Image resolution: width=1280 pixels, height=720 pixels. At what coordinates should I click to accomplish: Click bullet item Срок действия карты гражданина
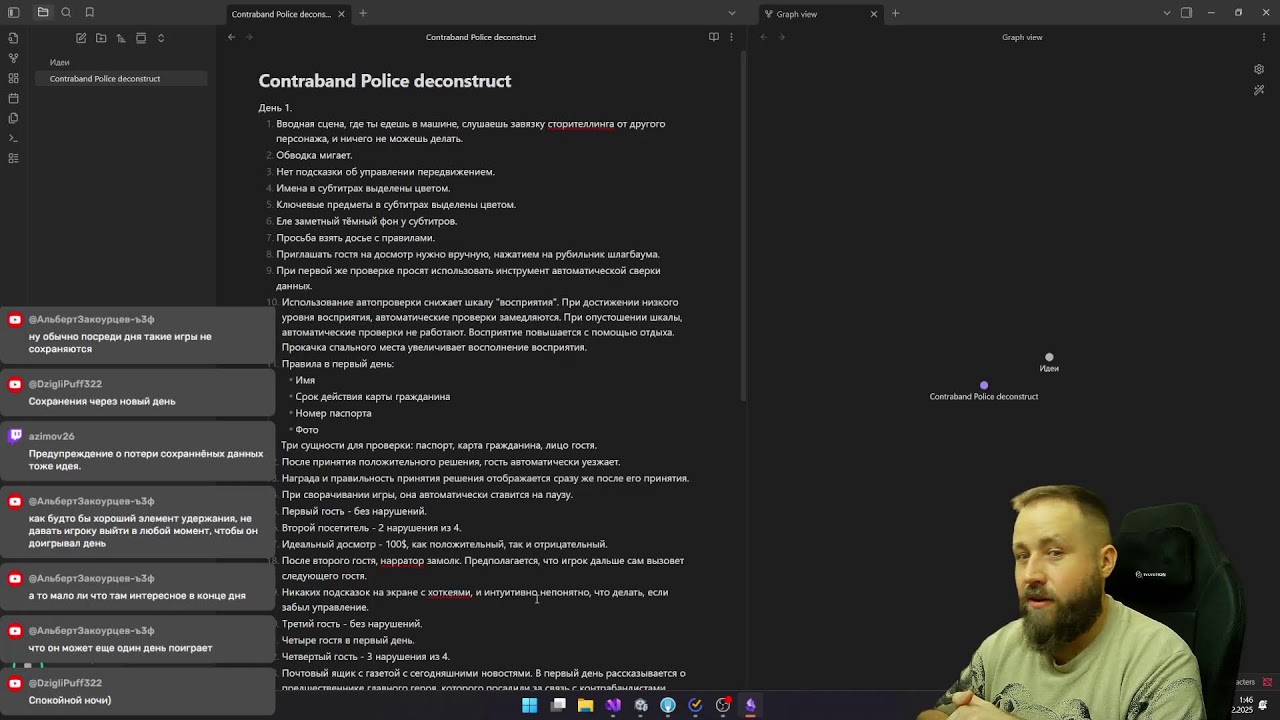click(x=372, y=397)
